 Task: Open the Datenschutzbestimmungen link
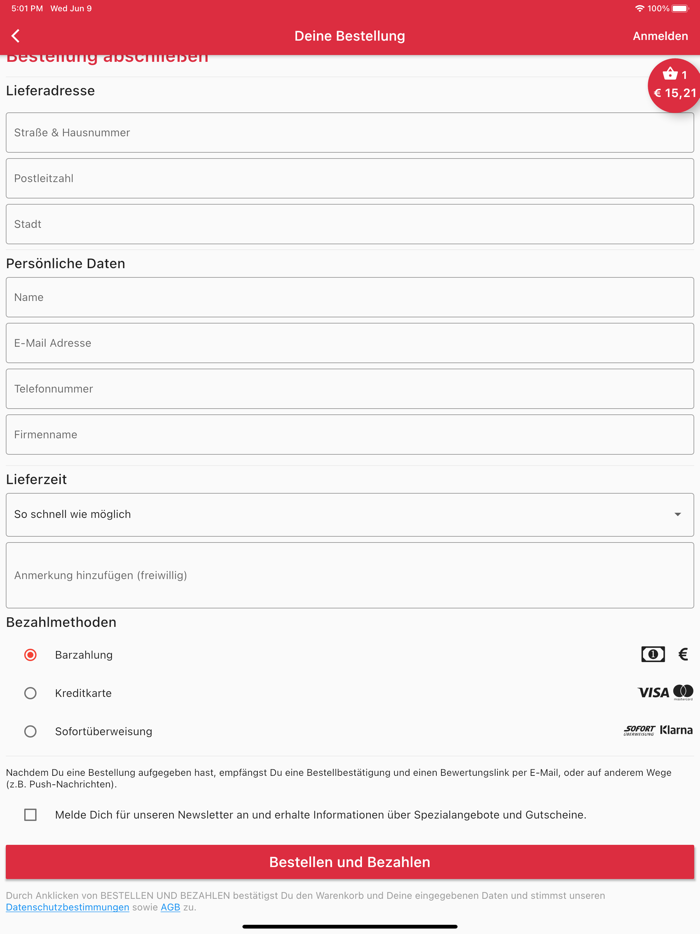point(67,908)
